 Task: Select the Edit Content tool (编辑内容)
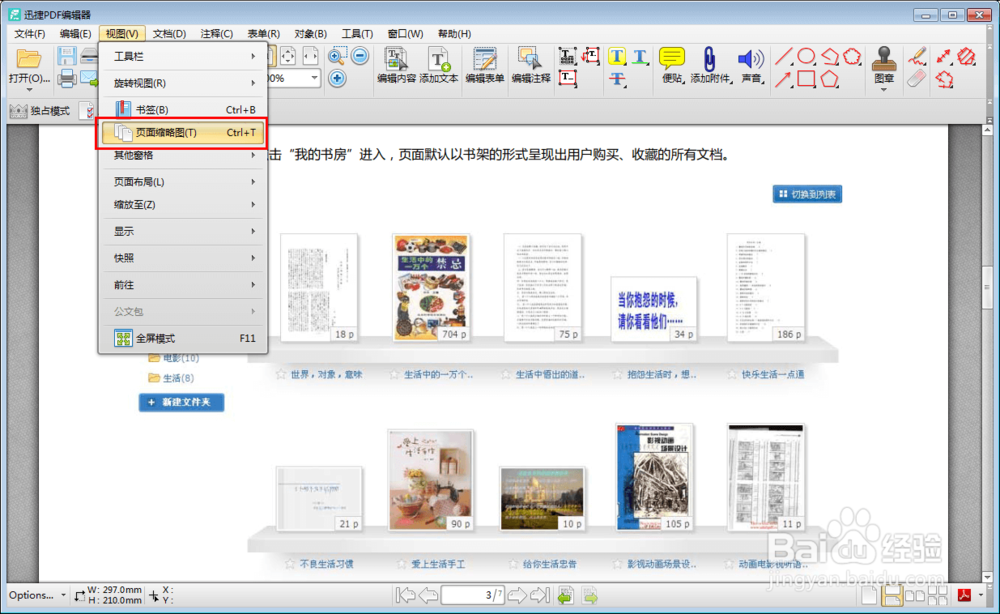coord(396,66)
